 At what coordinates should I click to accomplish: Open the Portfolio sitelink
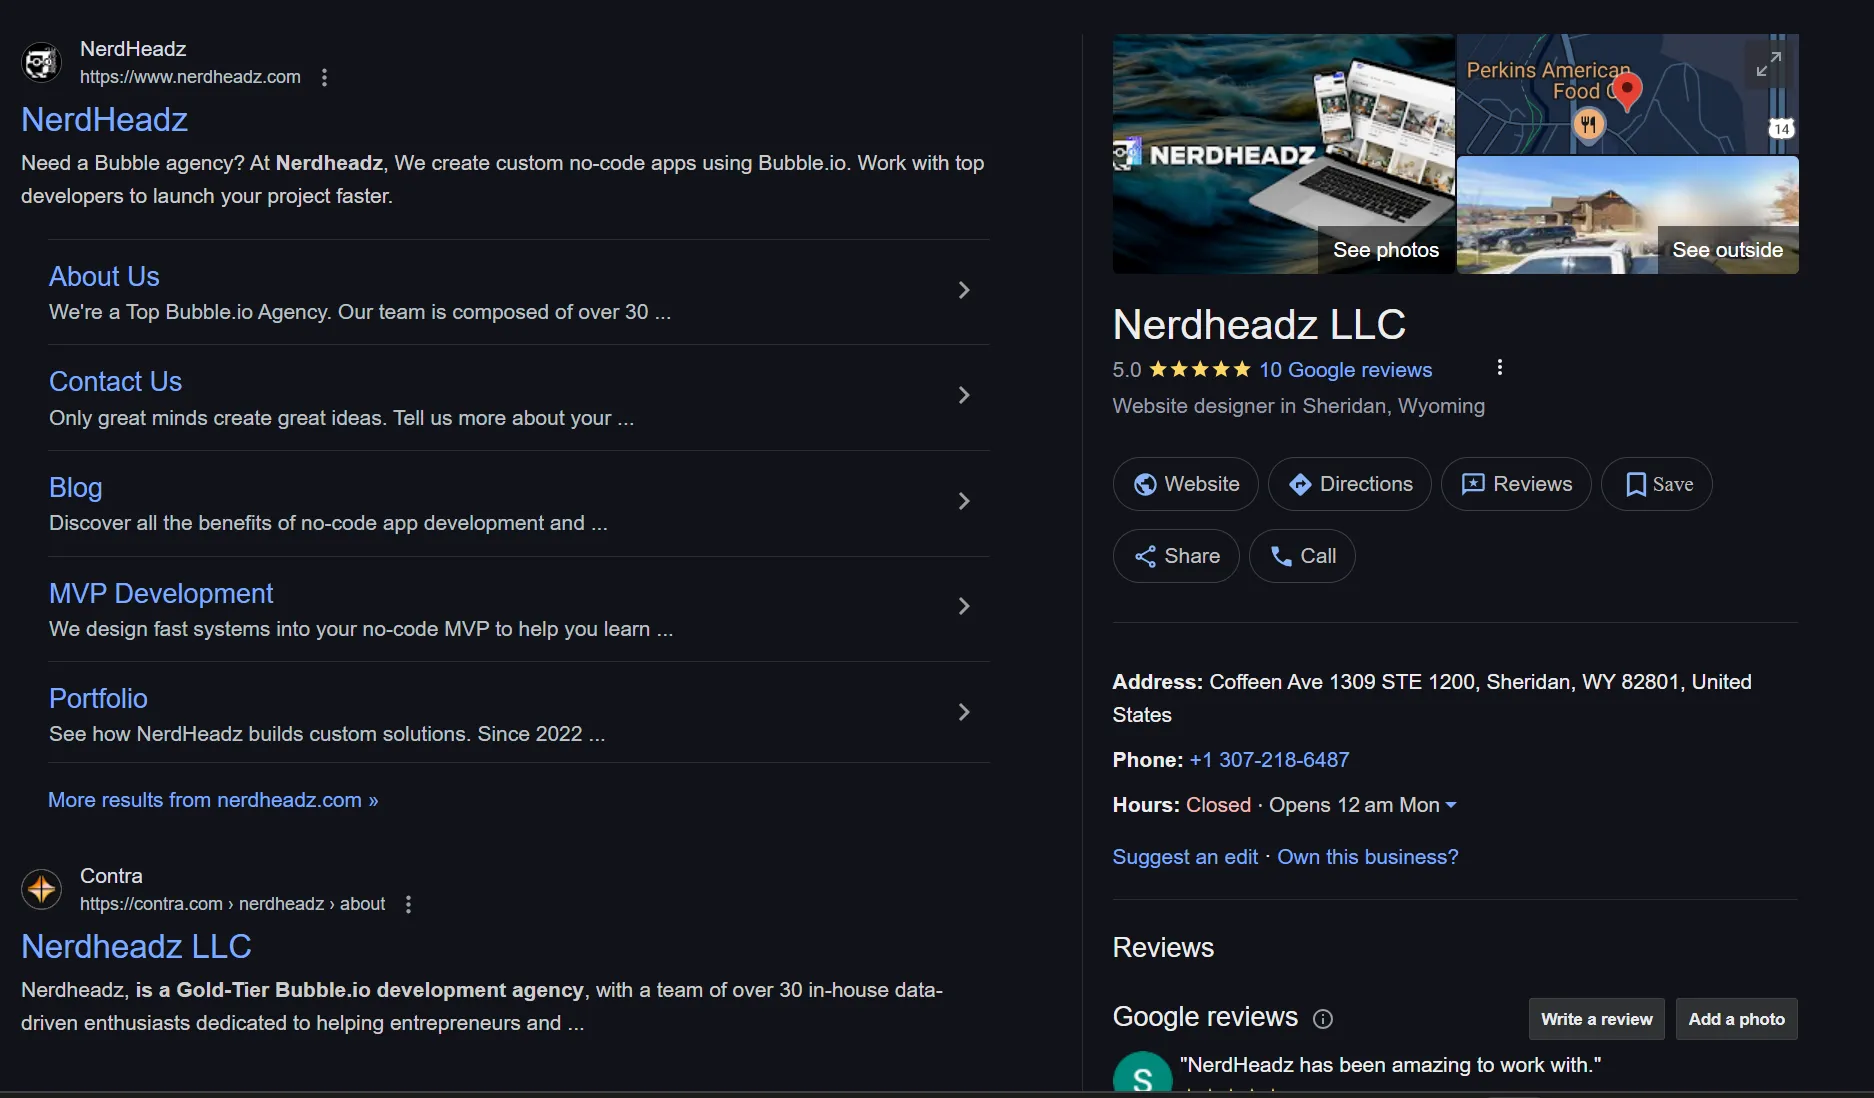click(x=98, y=698)
